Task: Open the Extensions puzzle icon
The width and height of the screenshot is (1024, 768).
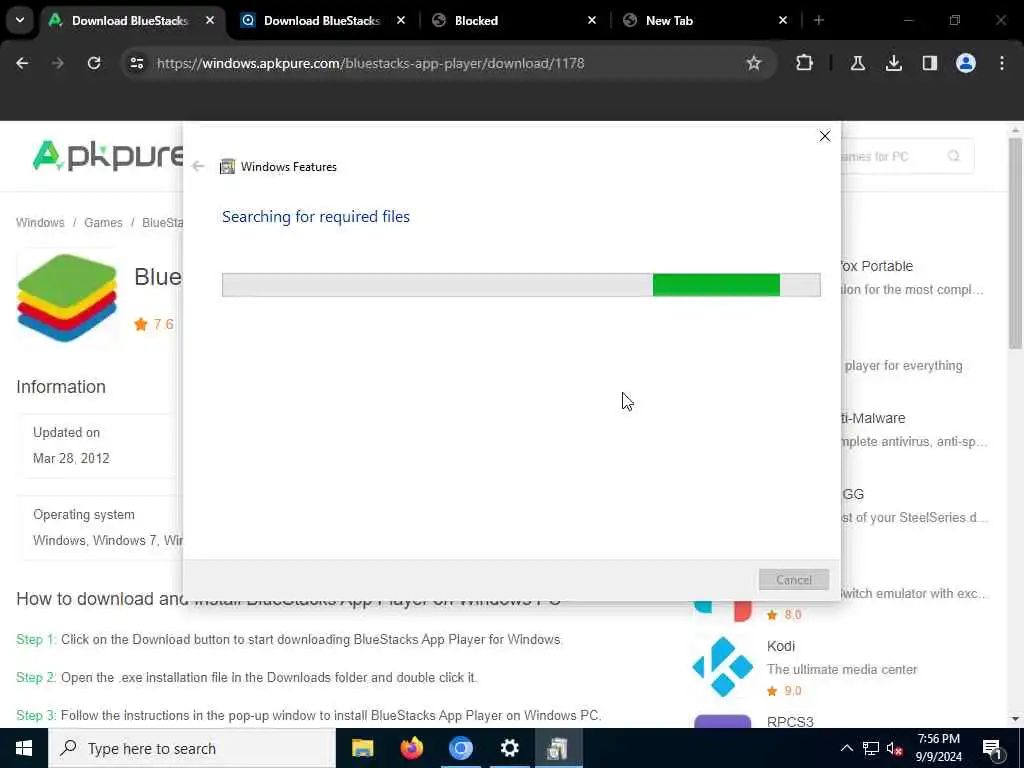Action: [805, 63]
